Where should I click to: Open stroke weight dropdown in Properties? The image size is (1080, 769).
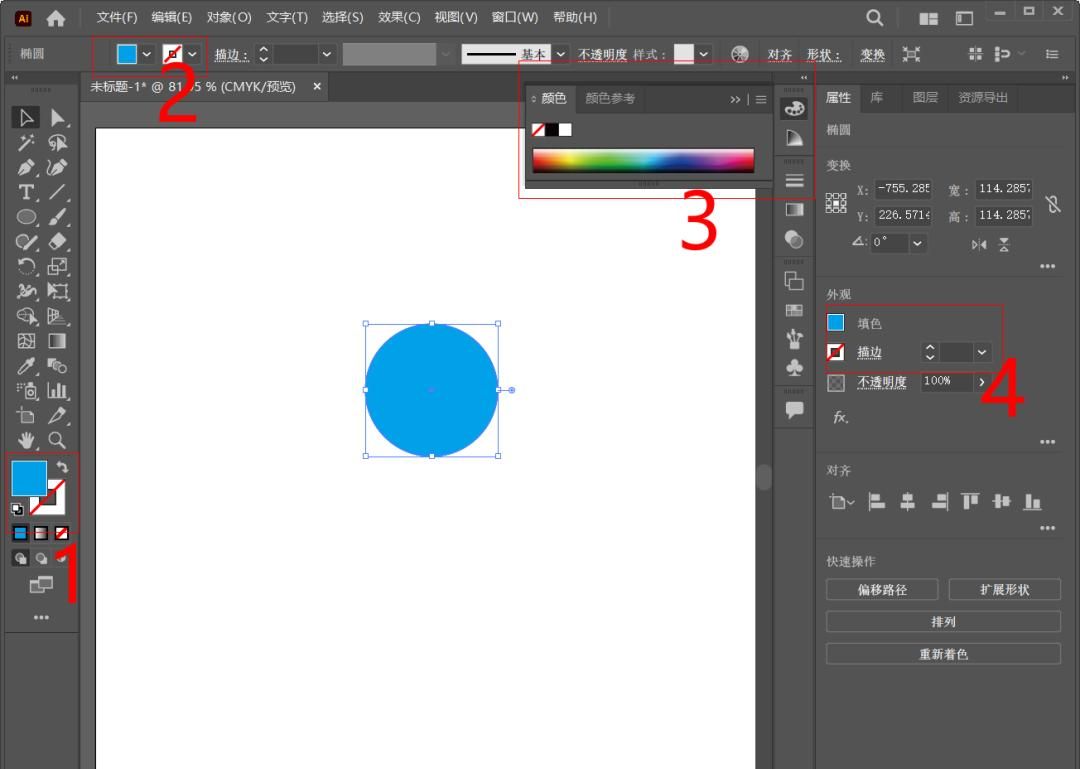click(982, 352)
